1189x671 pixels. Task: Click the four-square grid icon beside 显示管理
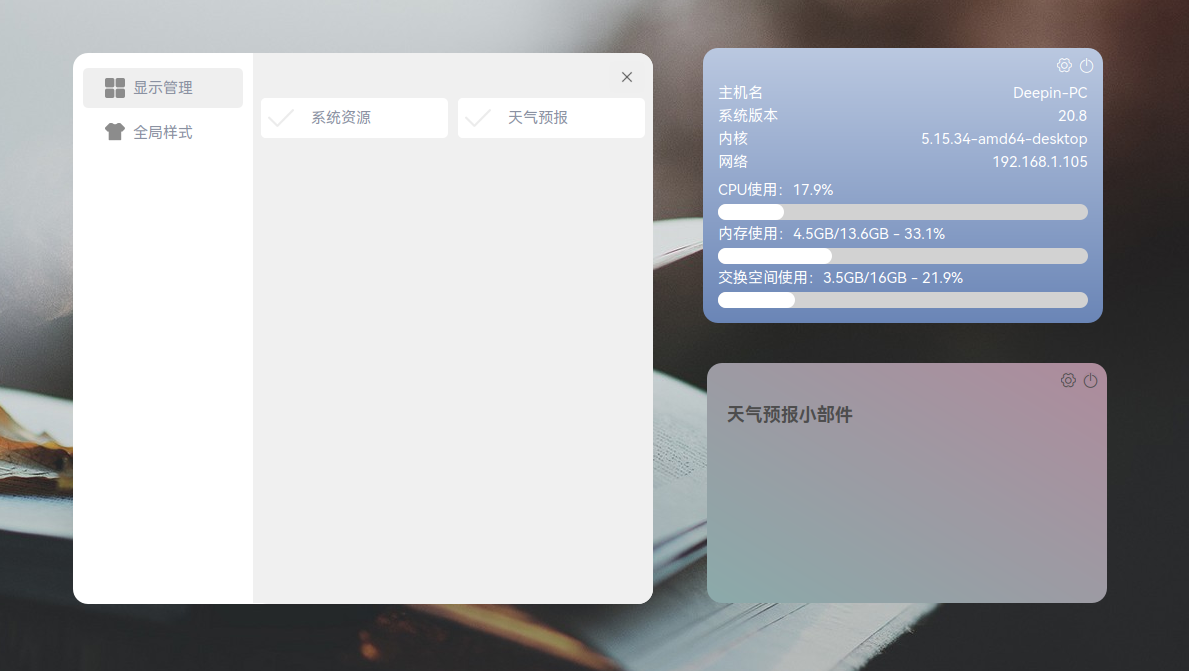pyautogui.click(x=115, y=88)
